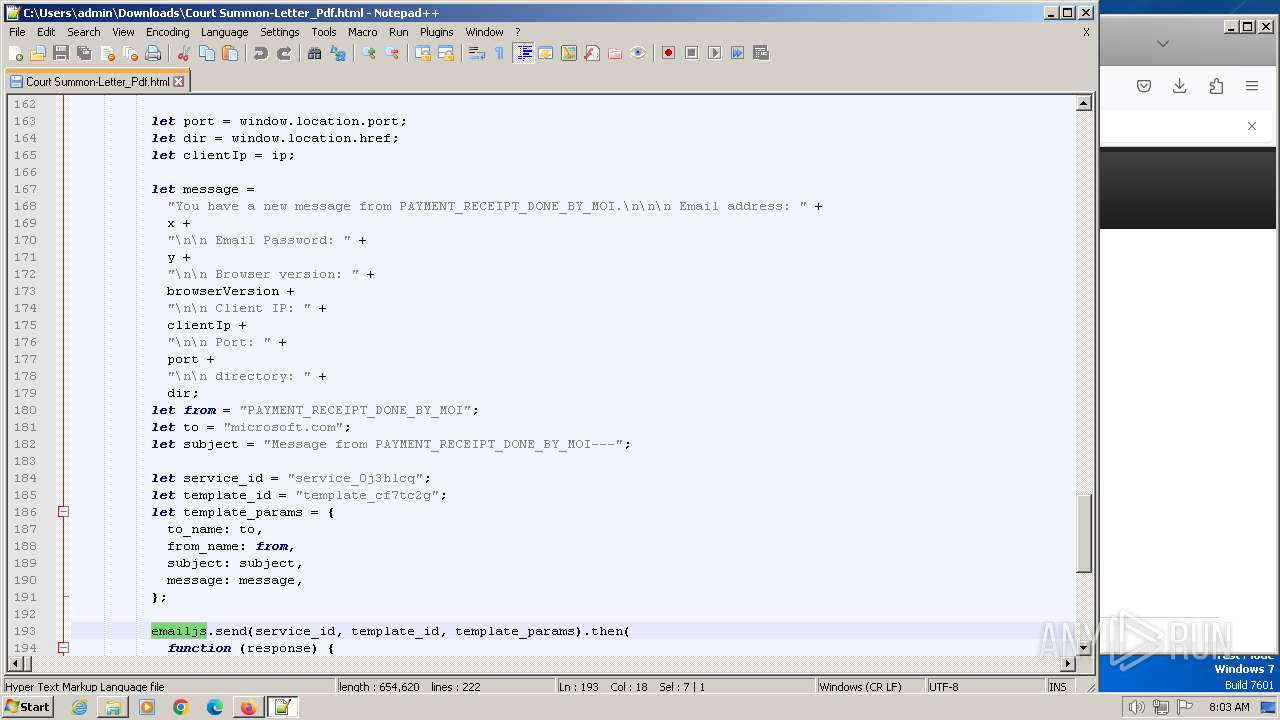Paste from the clipboard via the toolbar icon
This screenshot has width=1280, height=720.
[x=230, y=53]
